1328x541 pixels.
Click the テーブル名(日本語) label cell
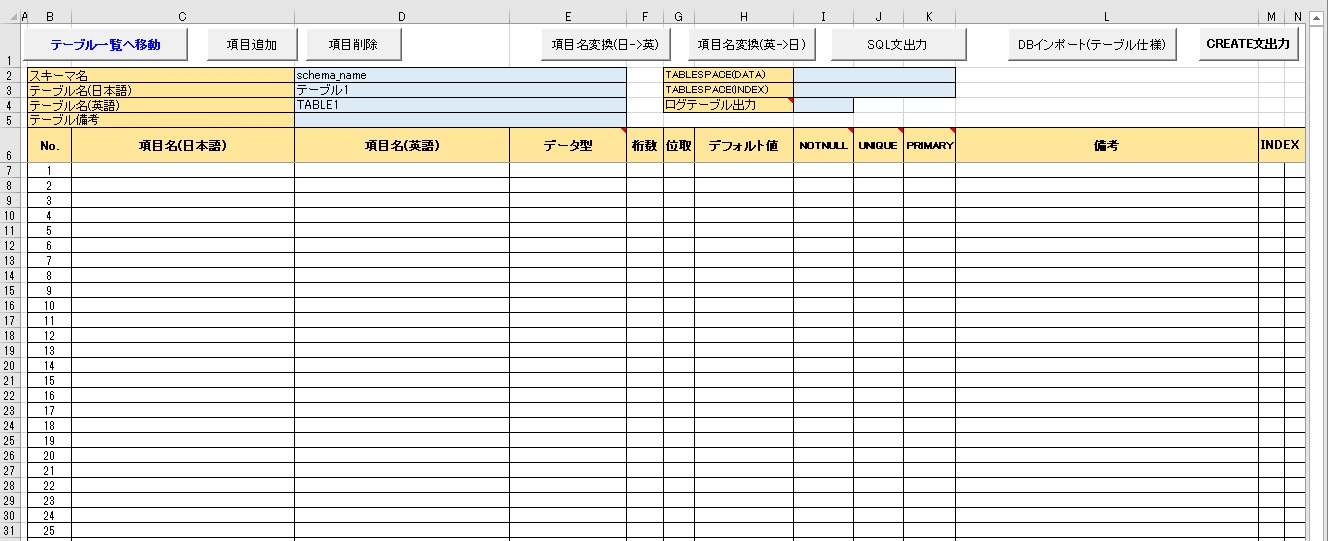[160, 90]
